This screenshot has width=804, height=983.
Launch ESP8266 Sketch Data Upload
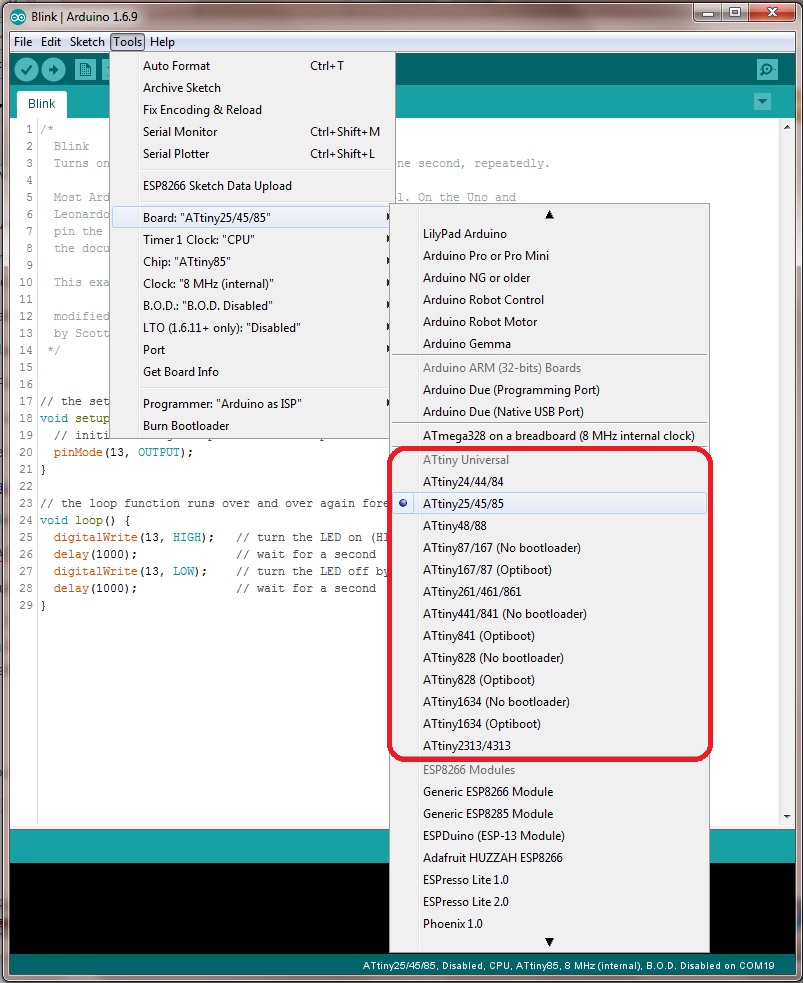251,186
